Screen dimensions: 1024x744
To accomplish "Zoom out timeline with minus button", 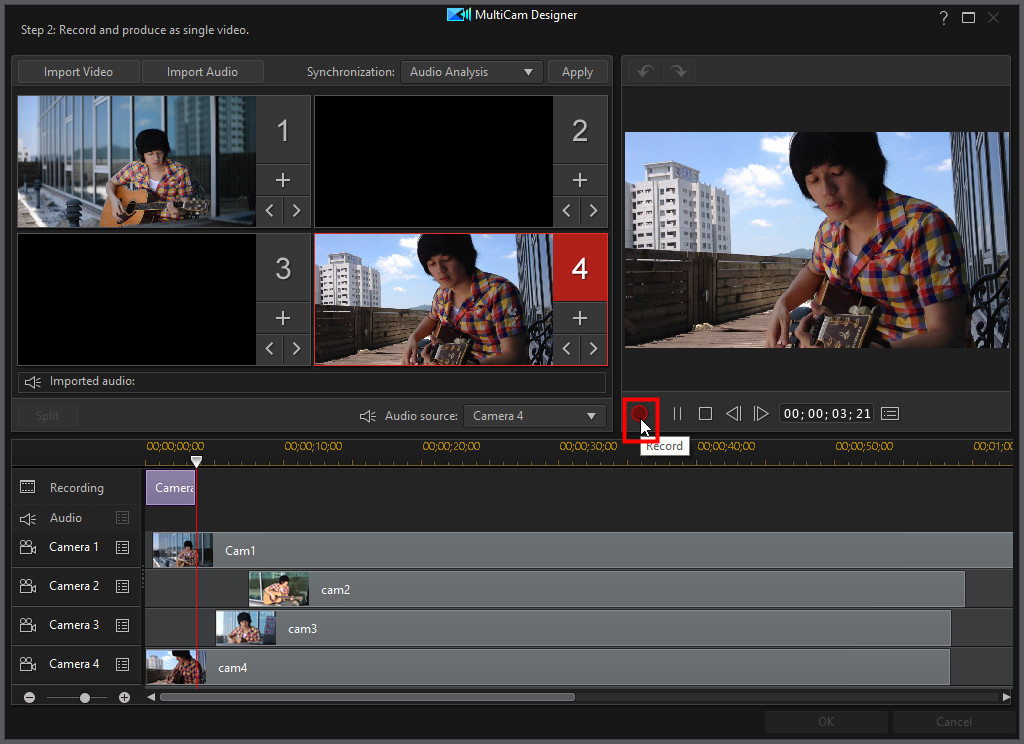I will pyautogui.click(x=29, y=698).
